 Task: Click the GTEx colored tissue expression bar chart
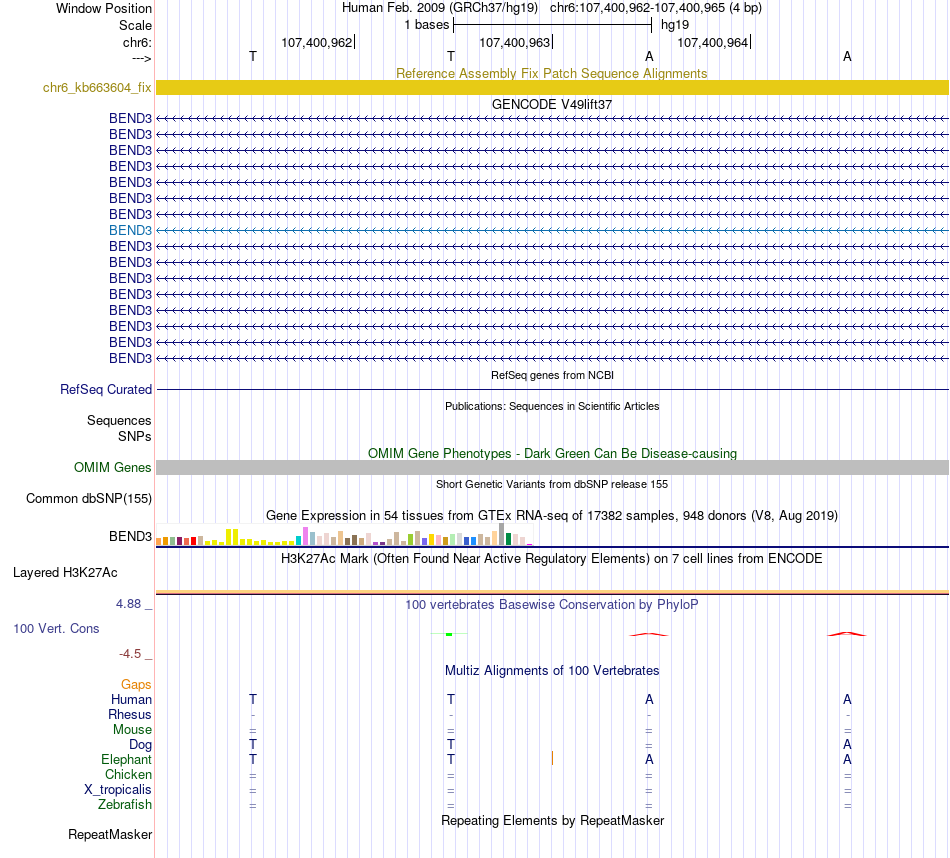coord(344,535)
